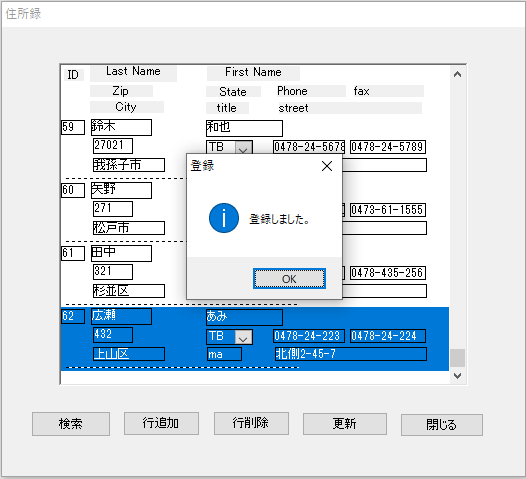The image size is (526, 479).
Task: Click the street field showing 北側2-45-7
Action: [x=351, y=354]
